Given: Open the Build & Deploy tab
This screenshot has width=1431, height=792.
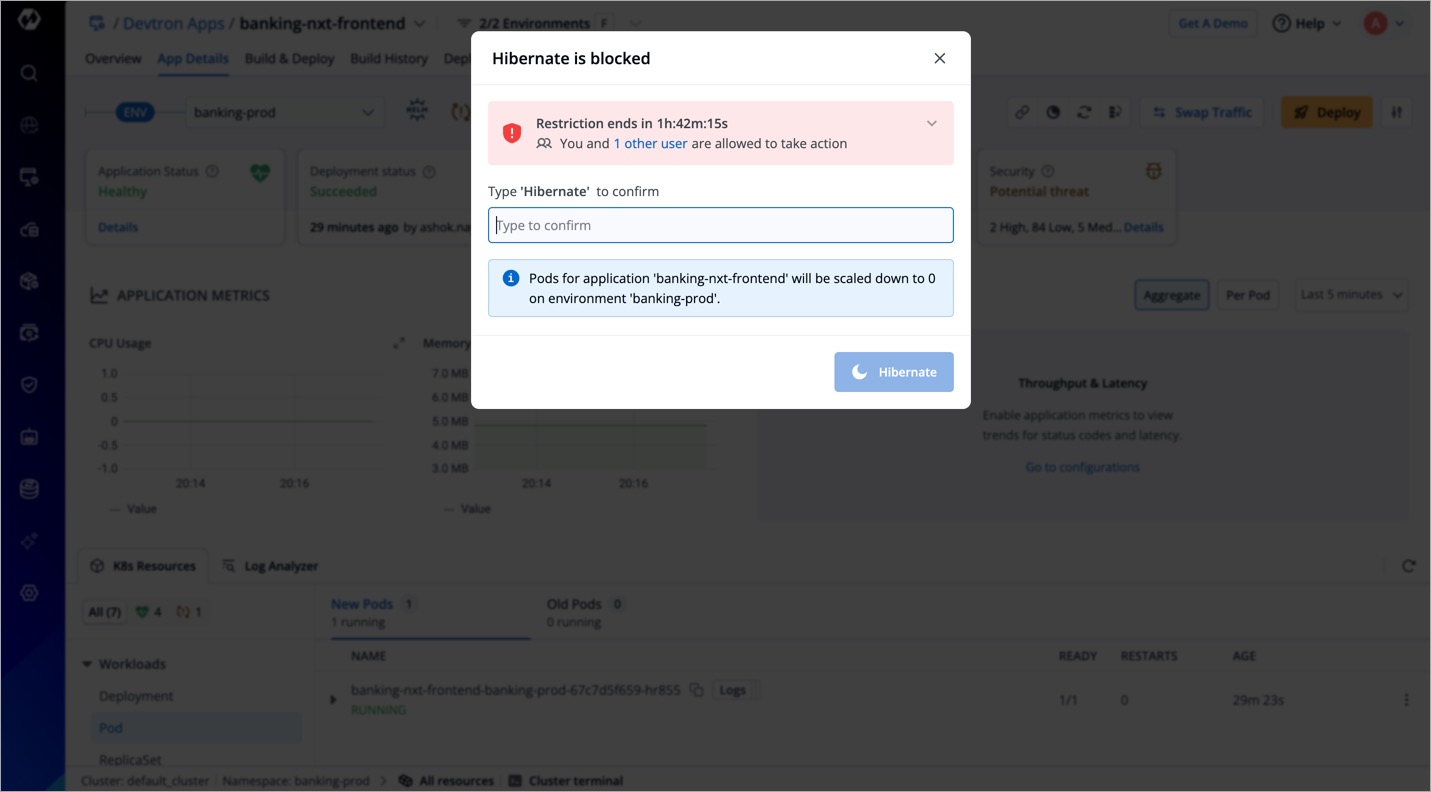Looking at the screenshot, I should (289, 59).
